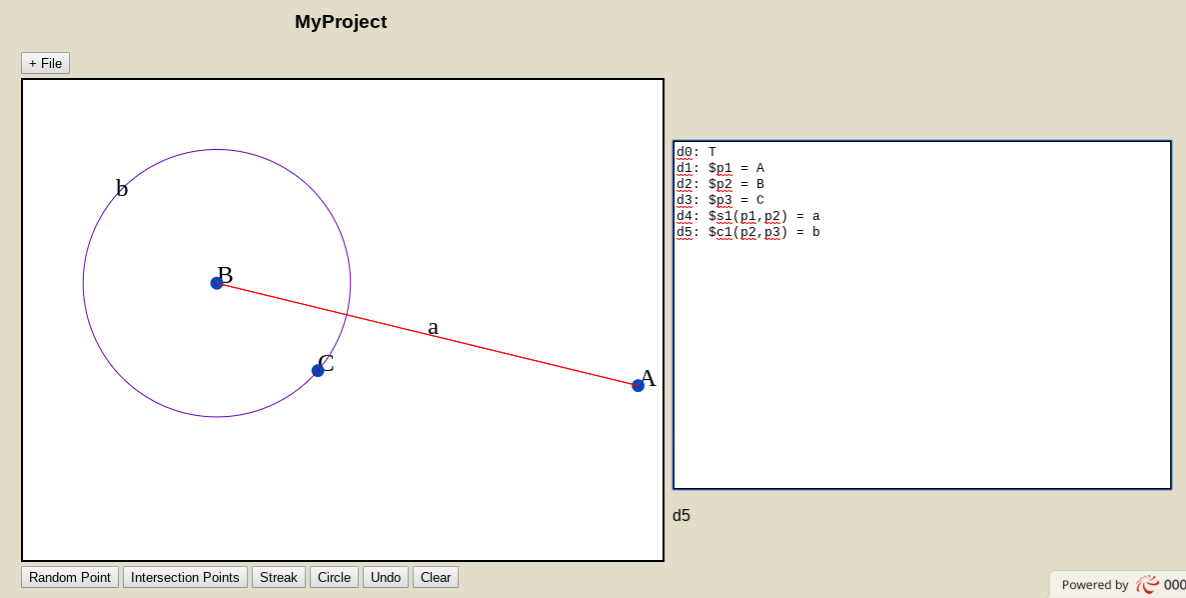Open the + File button
Viewport: 1186px width, 598px height.
[45, 64]
